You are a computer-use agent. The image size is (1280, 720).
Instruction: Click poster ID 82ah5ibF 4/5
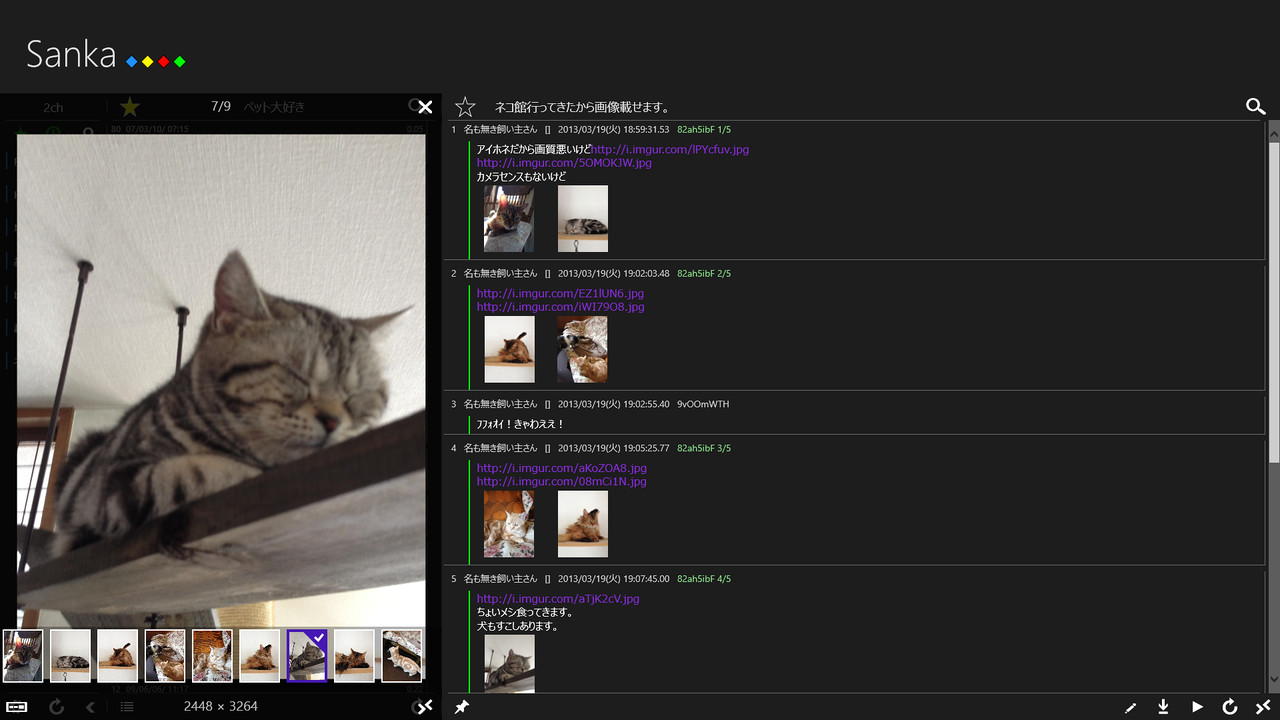(x=704, y=578)
